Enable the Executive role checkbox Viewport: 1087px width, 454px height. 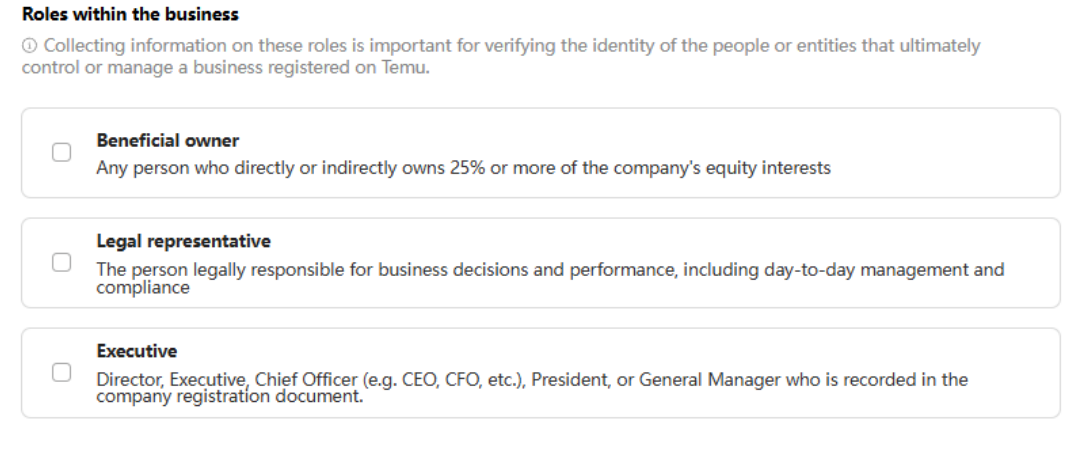coord(62,372)
